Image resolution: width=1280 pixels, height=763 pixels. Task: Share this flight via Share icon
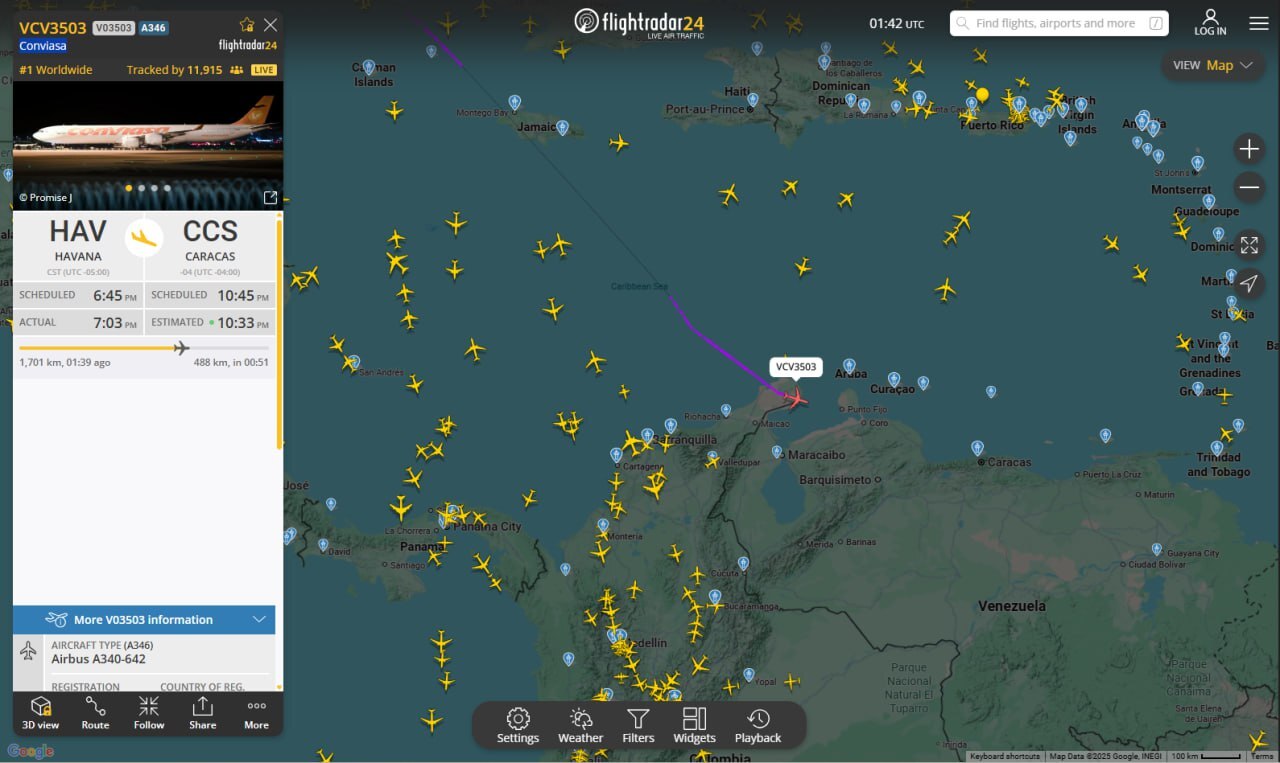pos(202,712)
